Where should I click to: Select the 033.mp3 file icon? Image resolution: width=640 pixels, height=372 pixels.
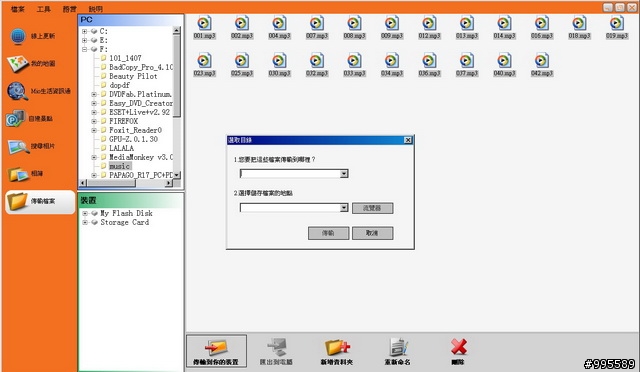point(355,61)
